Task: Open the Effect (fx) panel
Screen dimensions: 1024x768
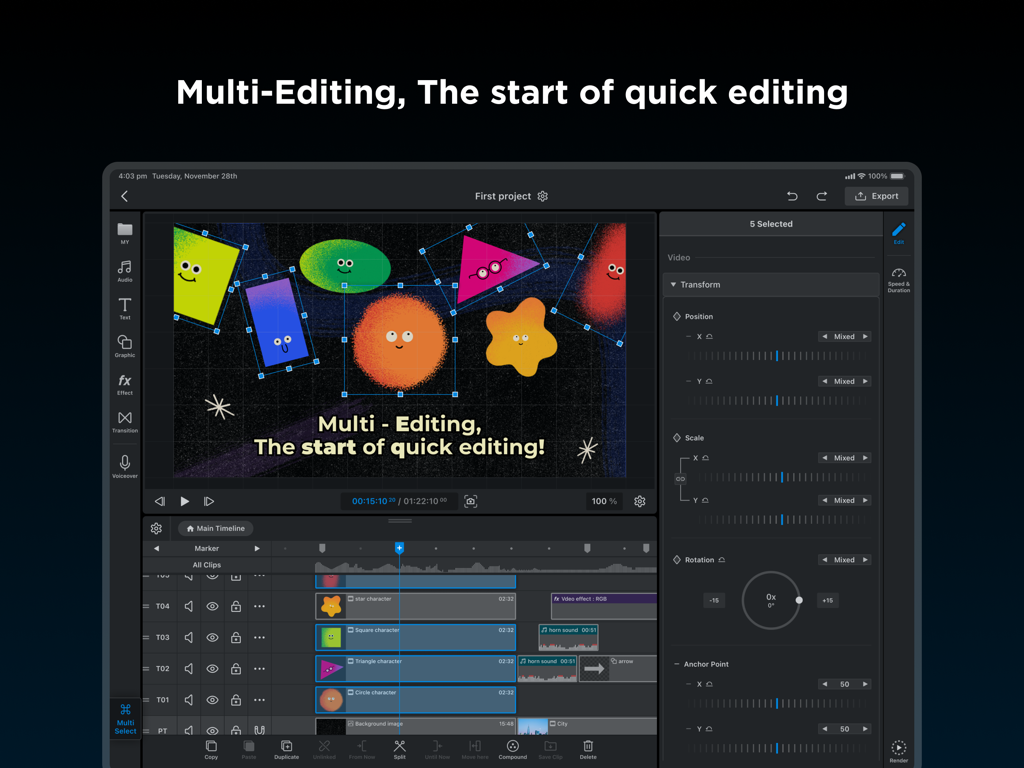Action: pos(124,385)
